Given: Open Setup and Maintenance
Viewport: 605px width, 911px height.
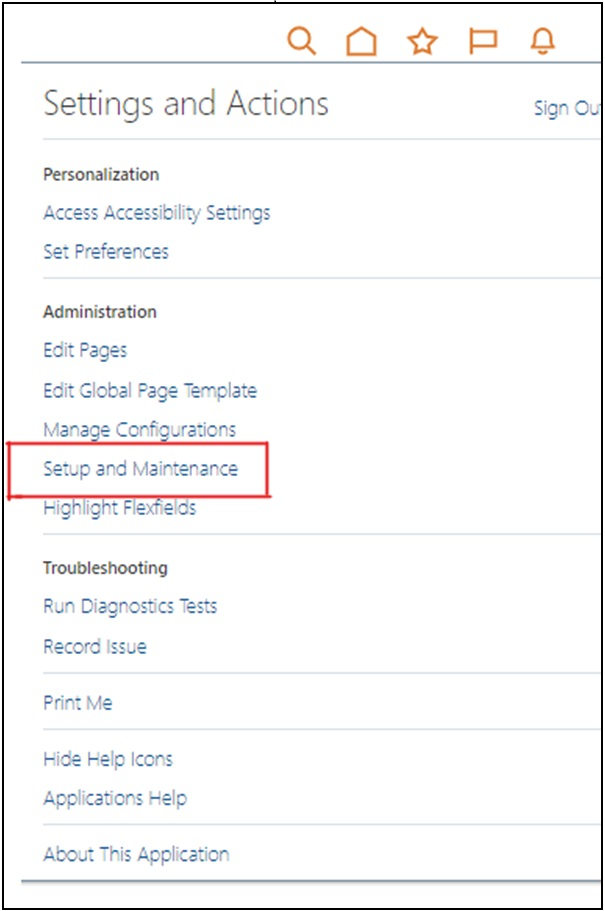Looking at the screenshot, I should click(141, 468).
